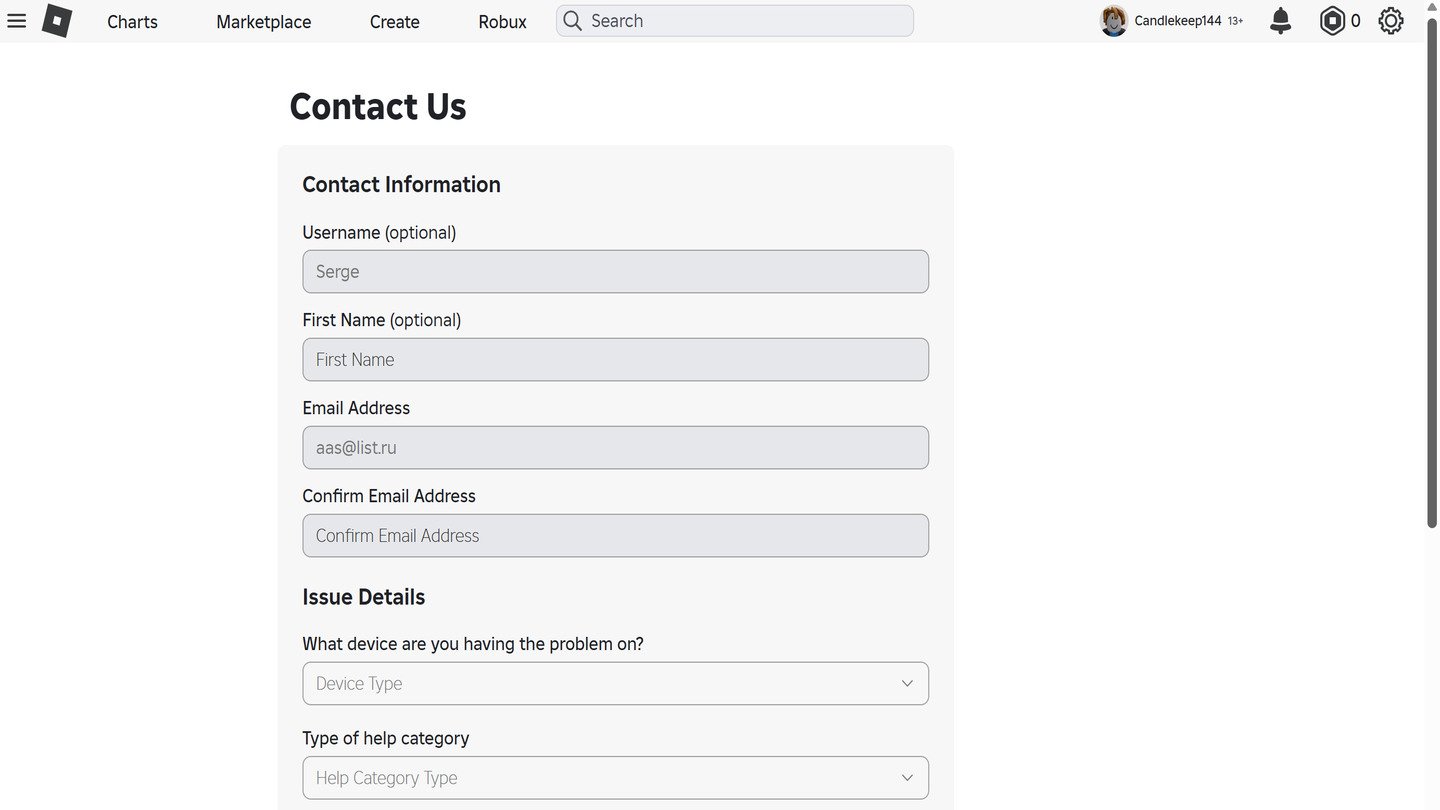The image size is (1440, 810).
Task: Go to the Marketplace tab
Action: click(264, 21)
